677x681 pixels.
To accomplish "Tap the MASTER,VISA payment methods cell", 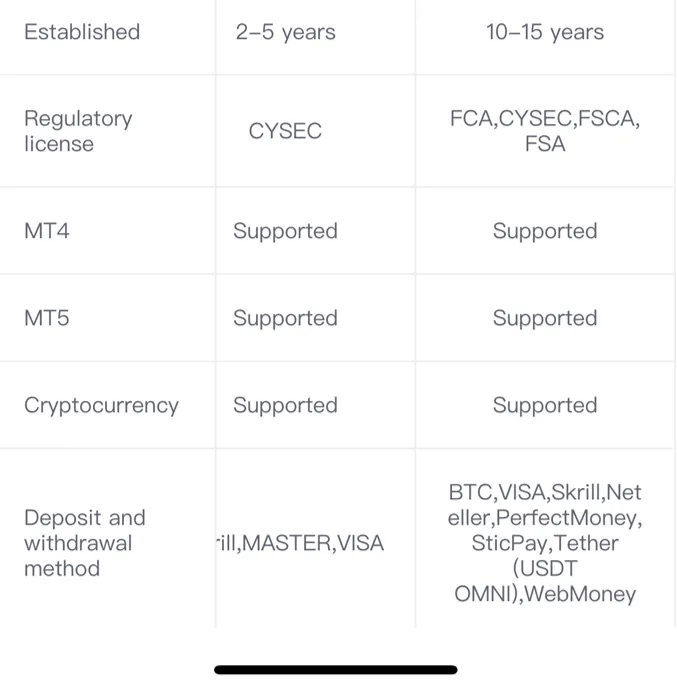I will point(301,543).
